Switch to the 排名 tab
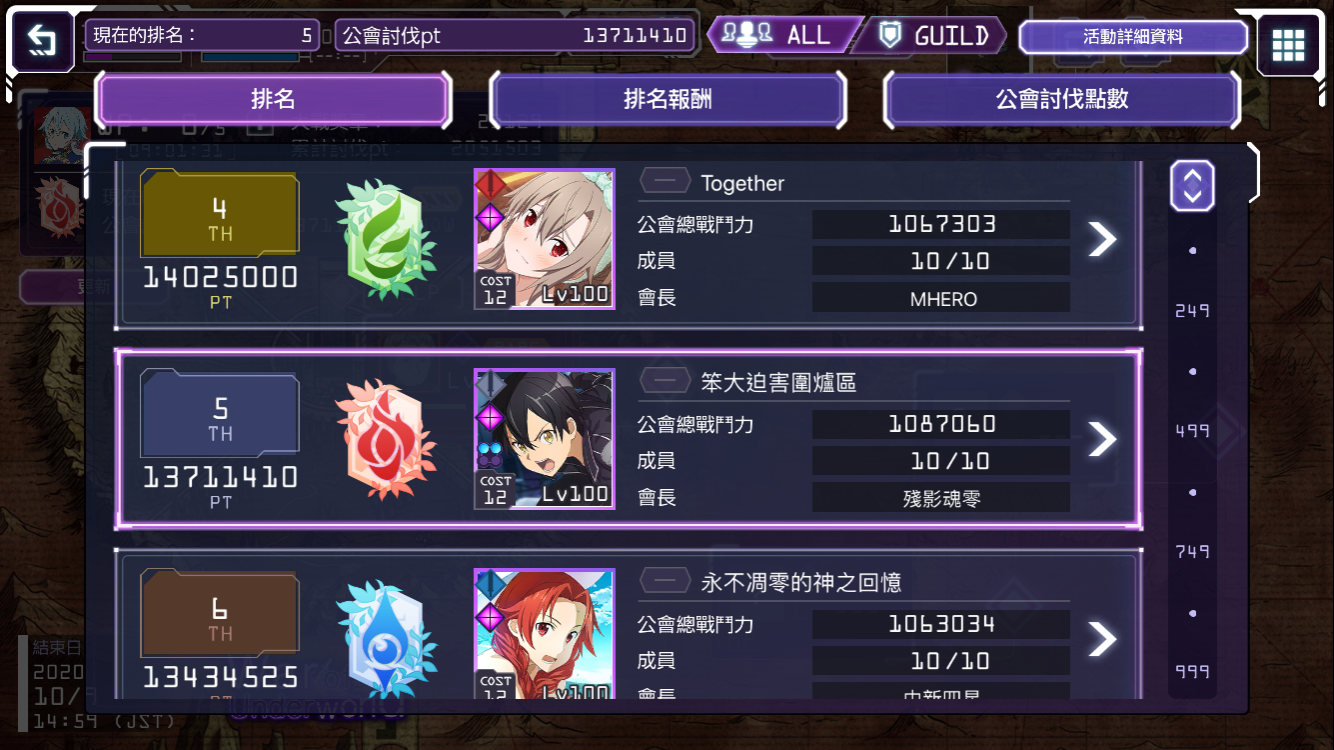The height and width of the screenshot is (750, 1334). pyautogui.click(x=273, y=99)
